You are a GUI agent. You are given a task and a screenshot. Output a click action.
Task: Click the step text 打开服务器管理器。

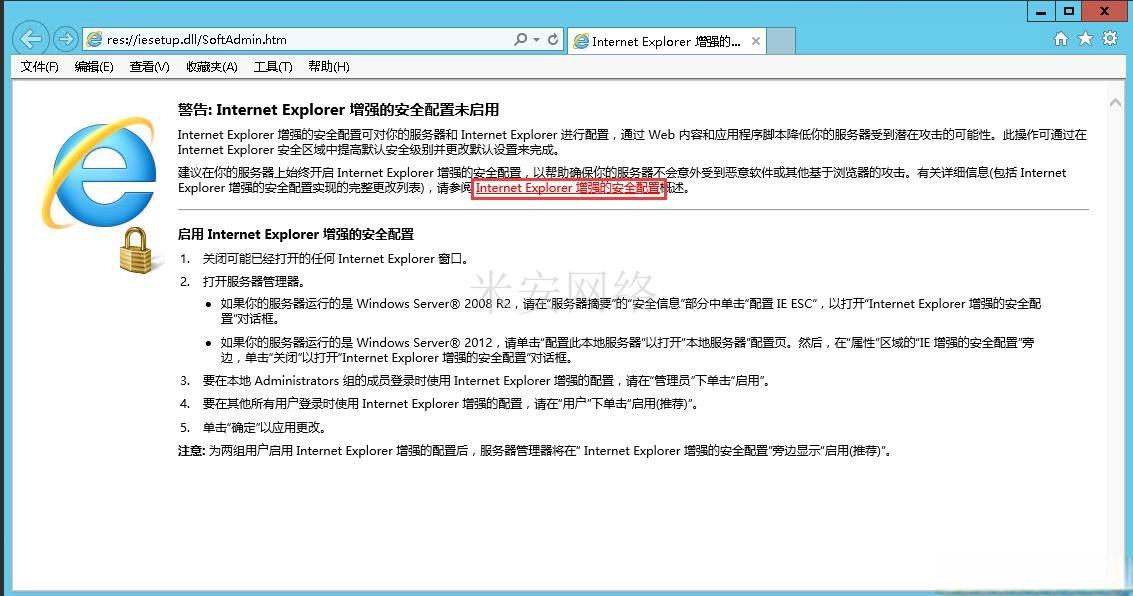(254, 281)
